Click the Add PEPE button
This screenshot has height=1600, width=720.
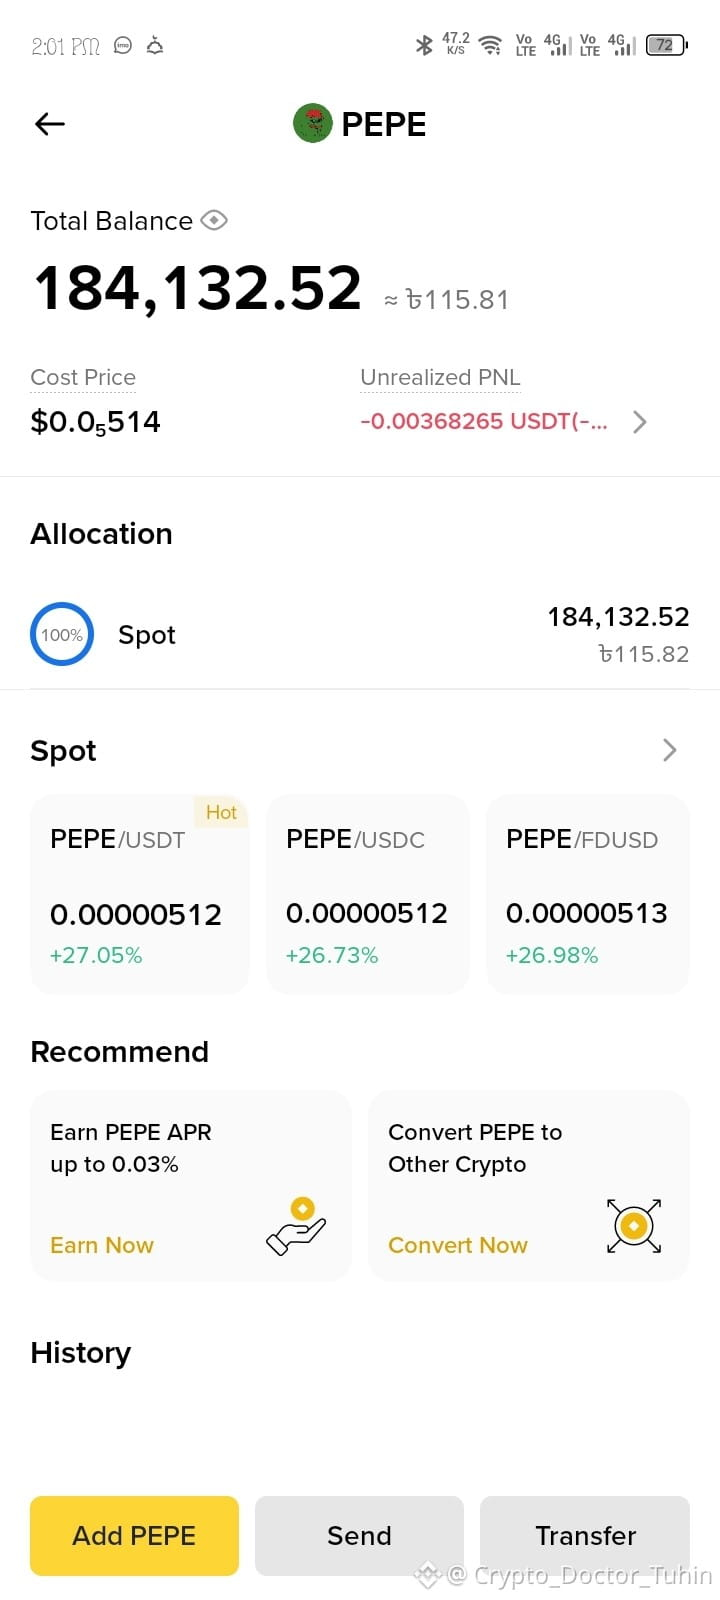[134, 1536]
